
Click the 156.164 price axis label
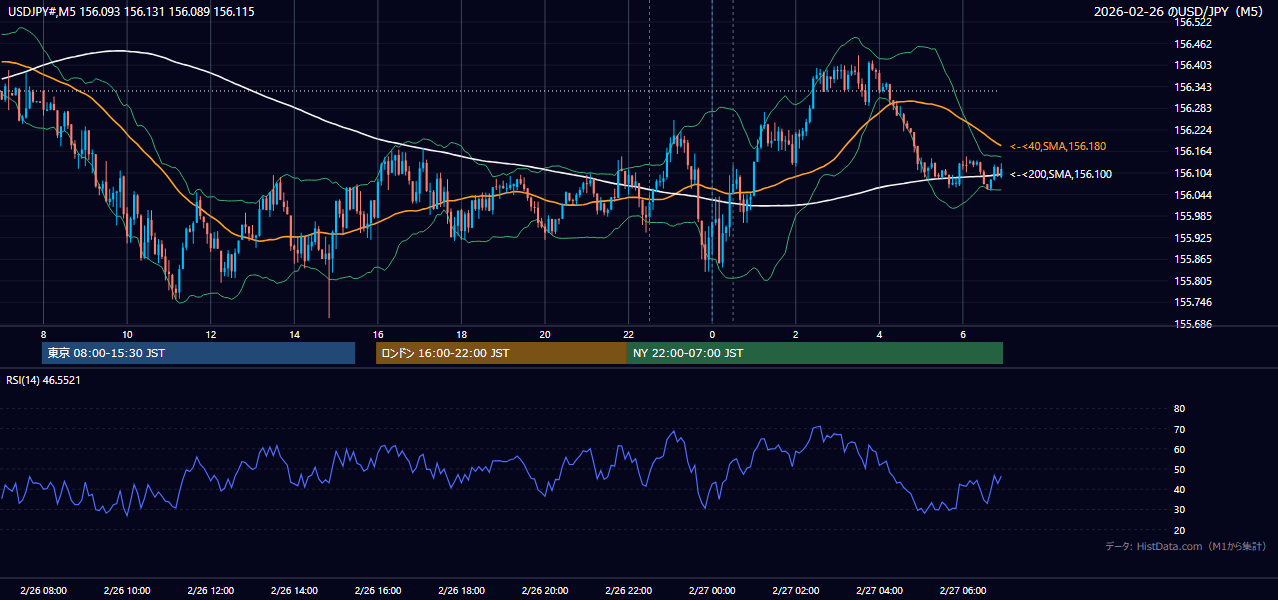pyautogui.click(x=1192, y=151)
